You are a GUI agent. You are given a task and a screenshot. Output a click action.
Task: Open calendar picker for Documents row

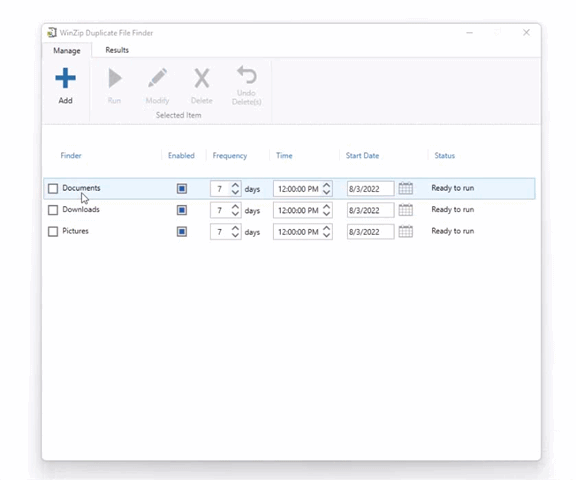[406, 188]
